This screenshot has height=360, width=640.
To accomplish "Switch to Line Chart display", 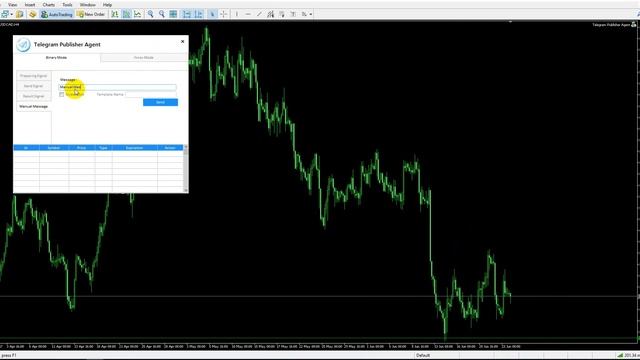I will (138, 14).
